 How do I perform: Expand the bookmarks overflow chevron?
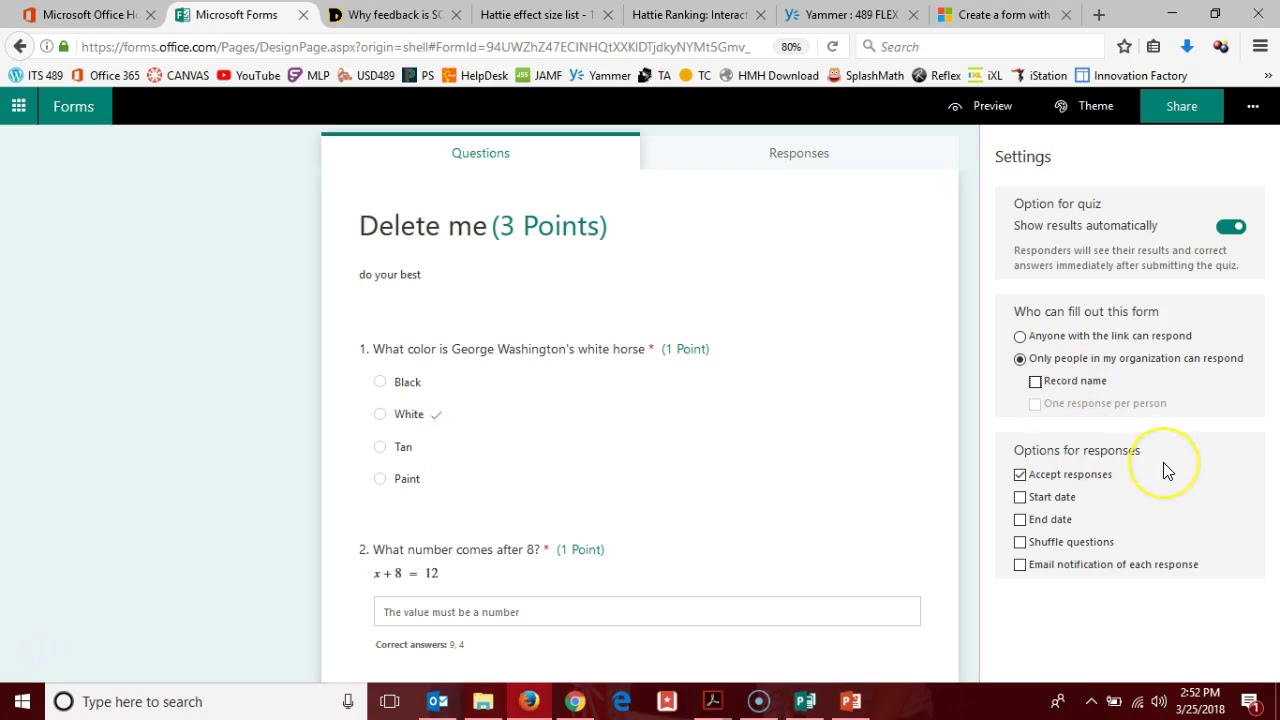[x=1268, y=76]
